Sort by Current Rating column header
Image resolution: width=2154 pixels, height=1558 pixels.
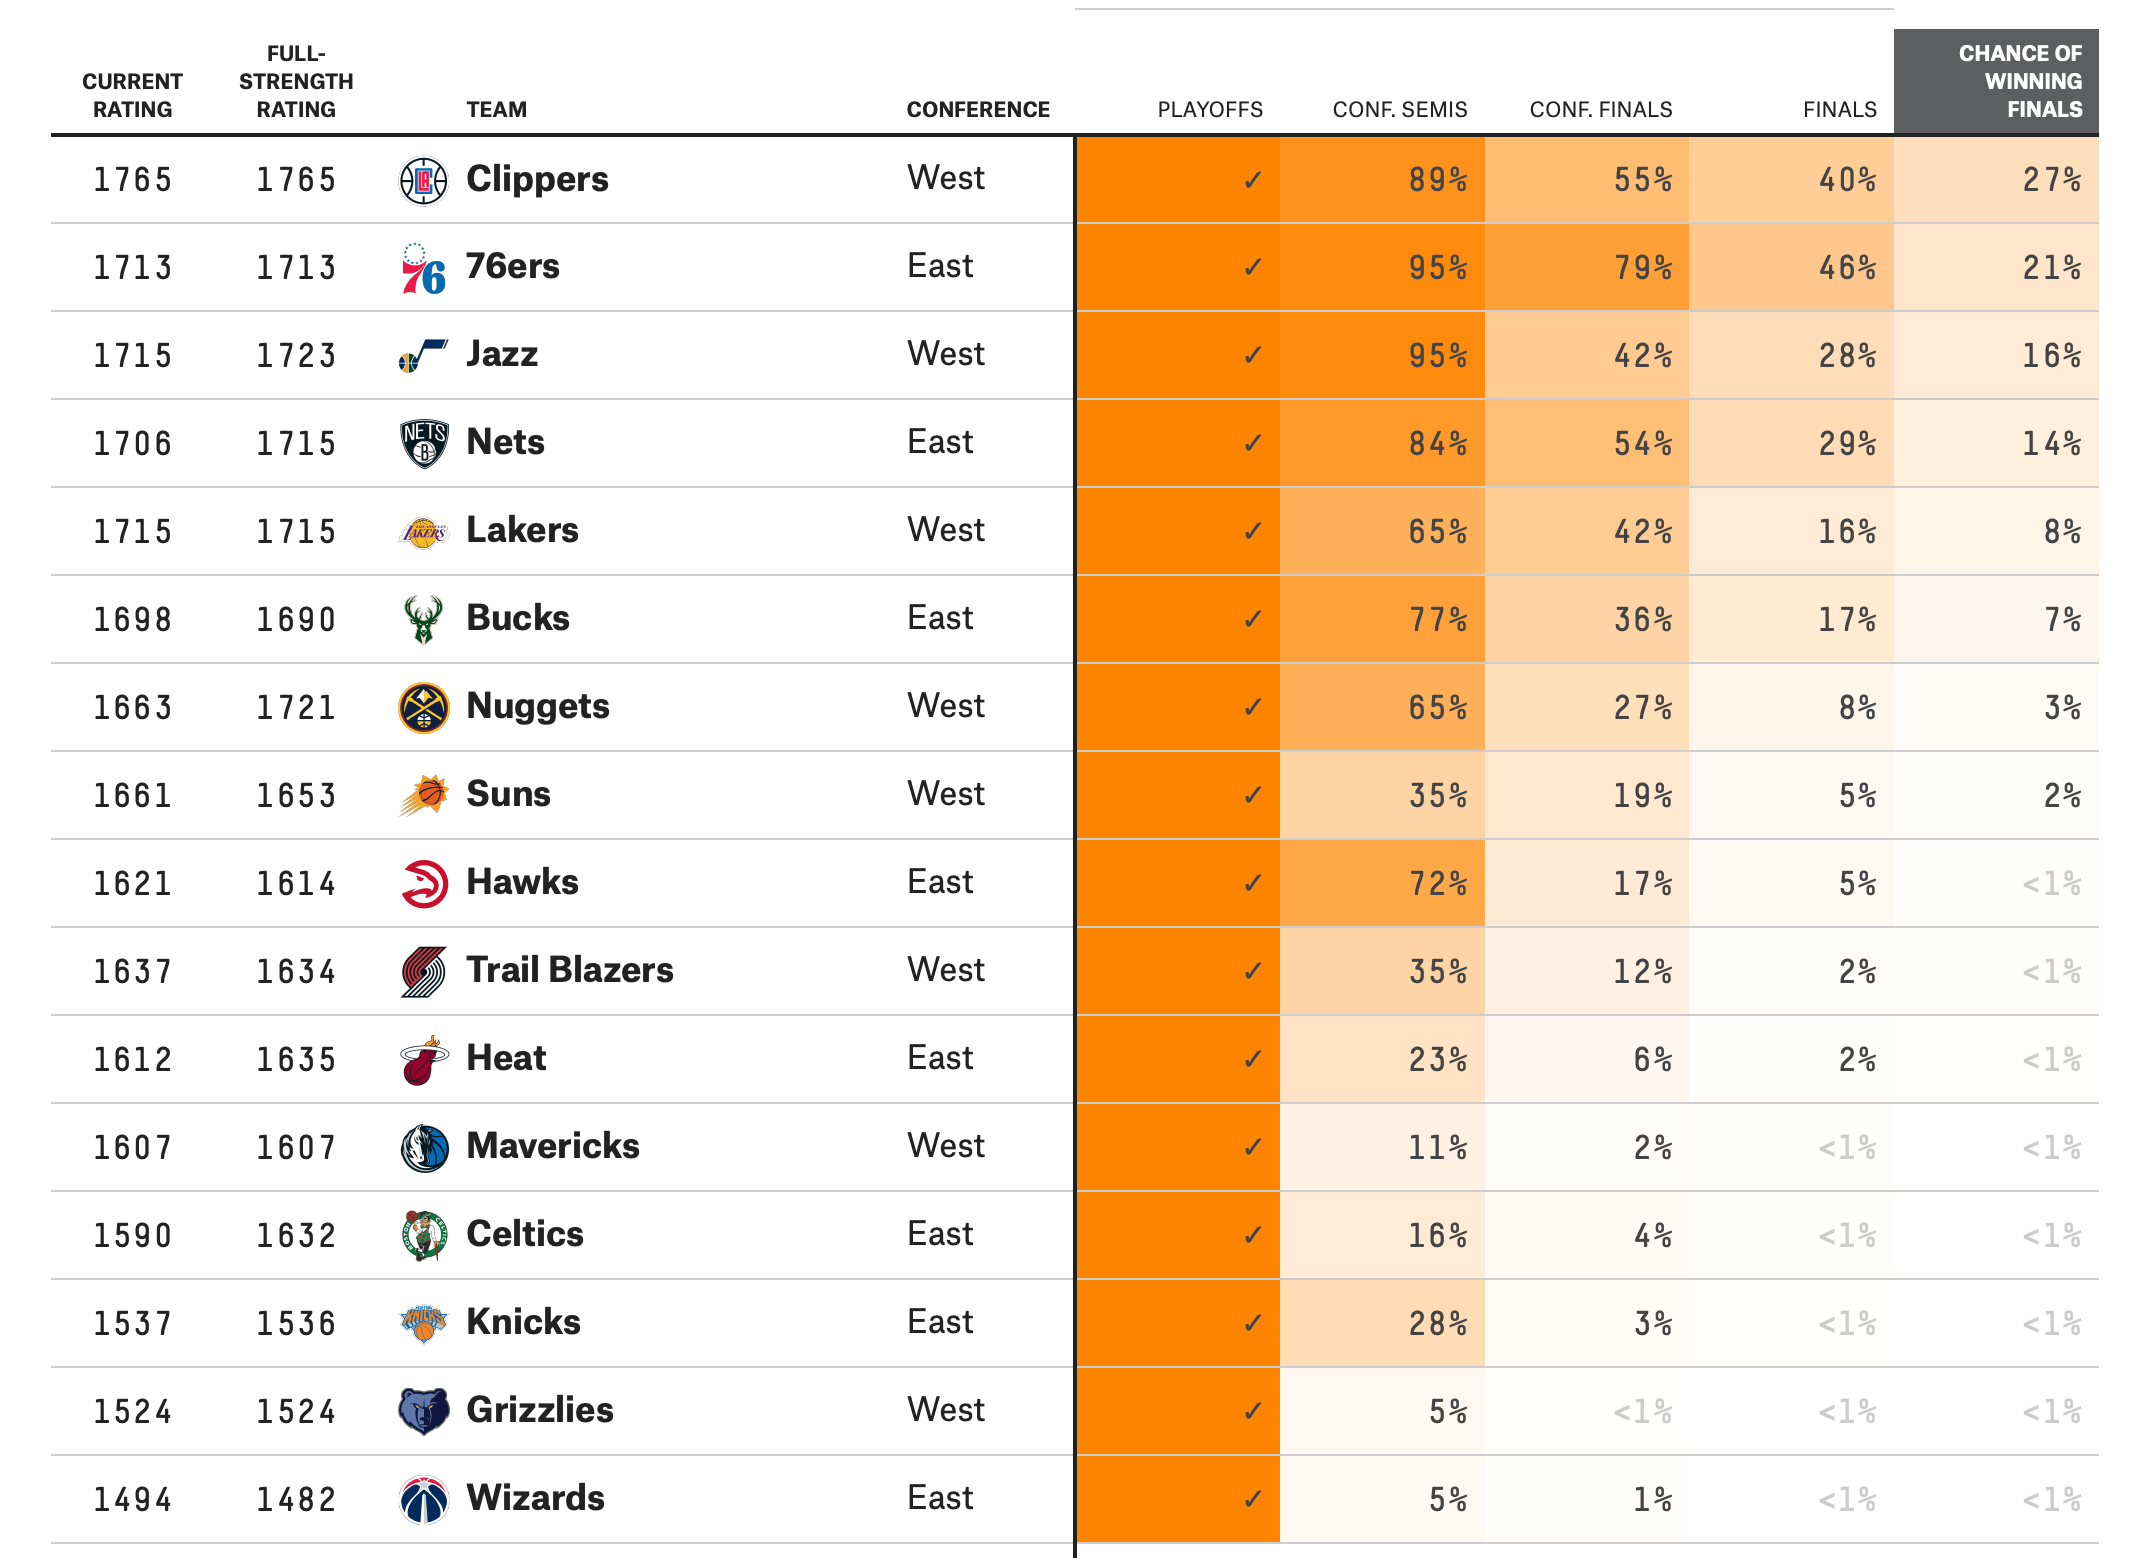132,95
